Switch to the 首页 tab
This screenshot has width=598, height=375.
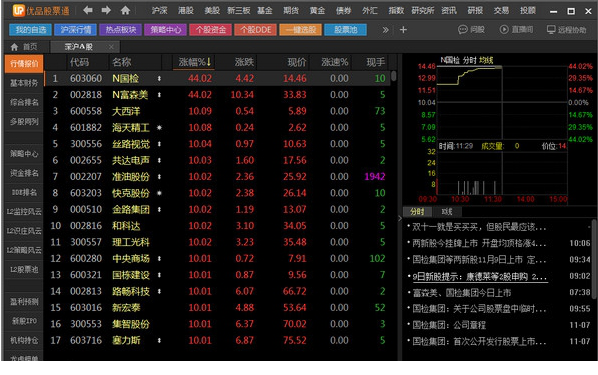pyautogui.click(x=24, y=47)
